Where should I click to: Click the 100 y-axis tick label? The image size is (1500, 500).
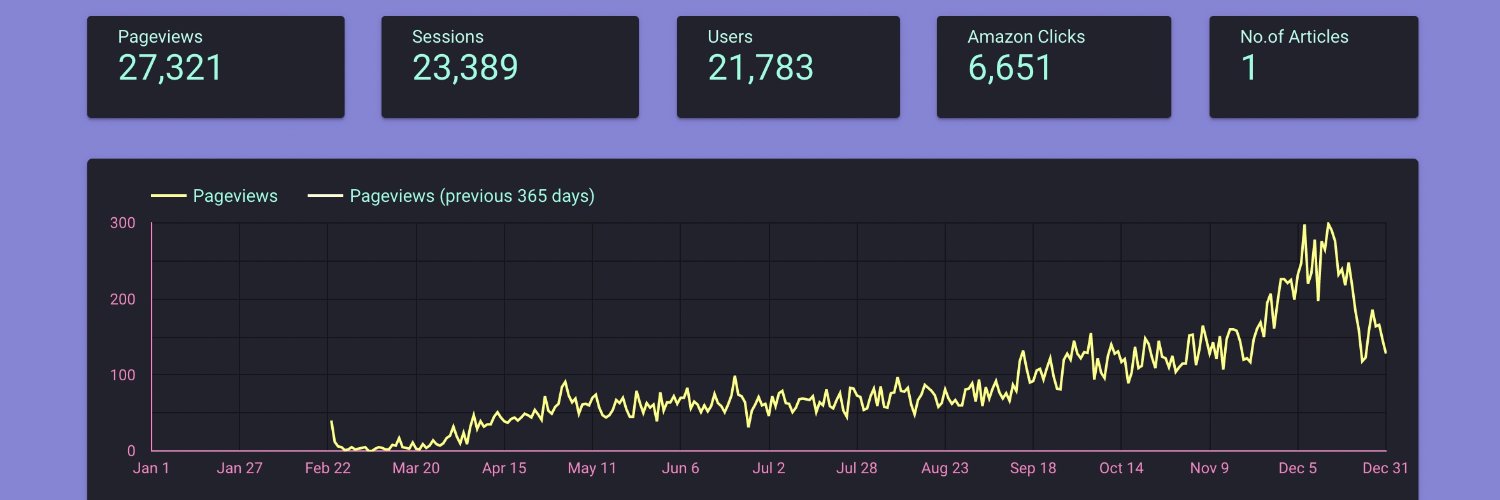click(x=122, y=375)
